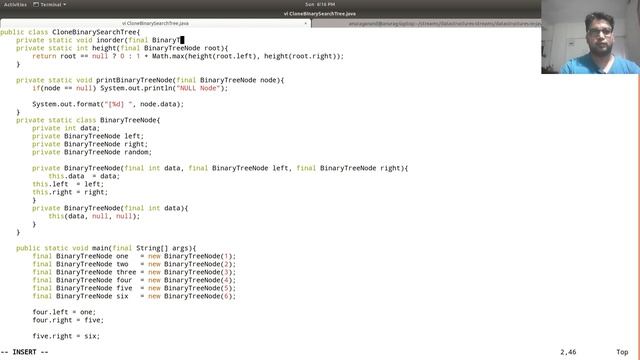The image size is (640, 360).
Task: Click the variable name 'three'
Action: click(126, 272)
